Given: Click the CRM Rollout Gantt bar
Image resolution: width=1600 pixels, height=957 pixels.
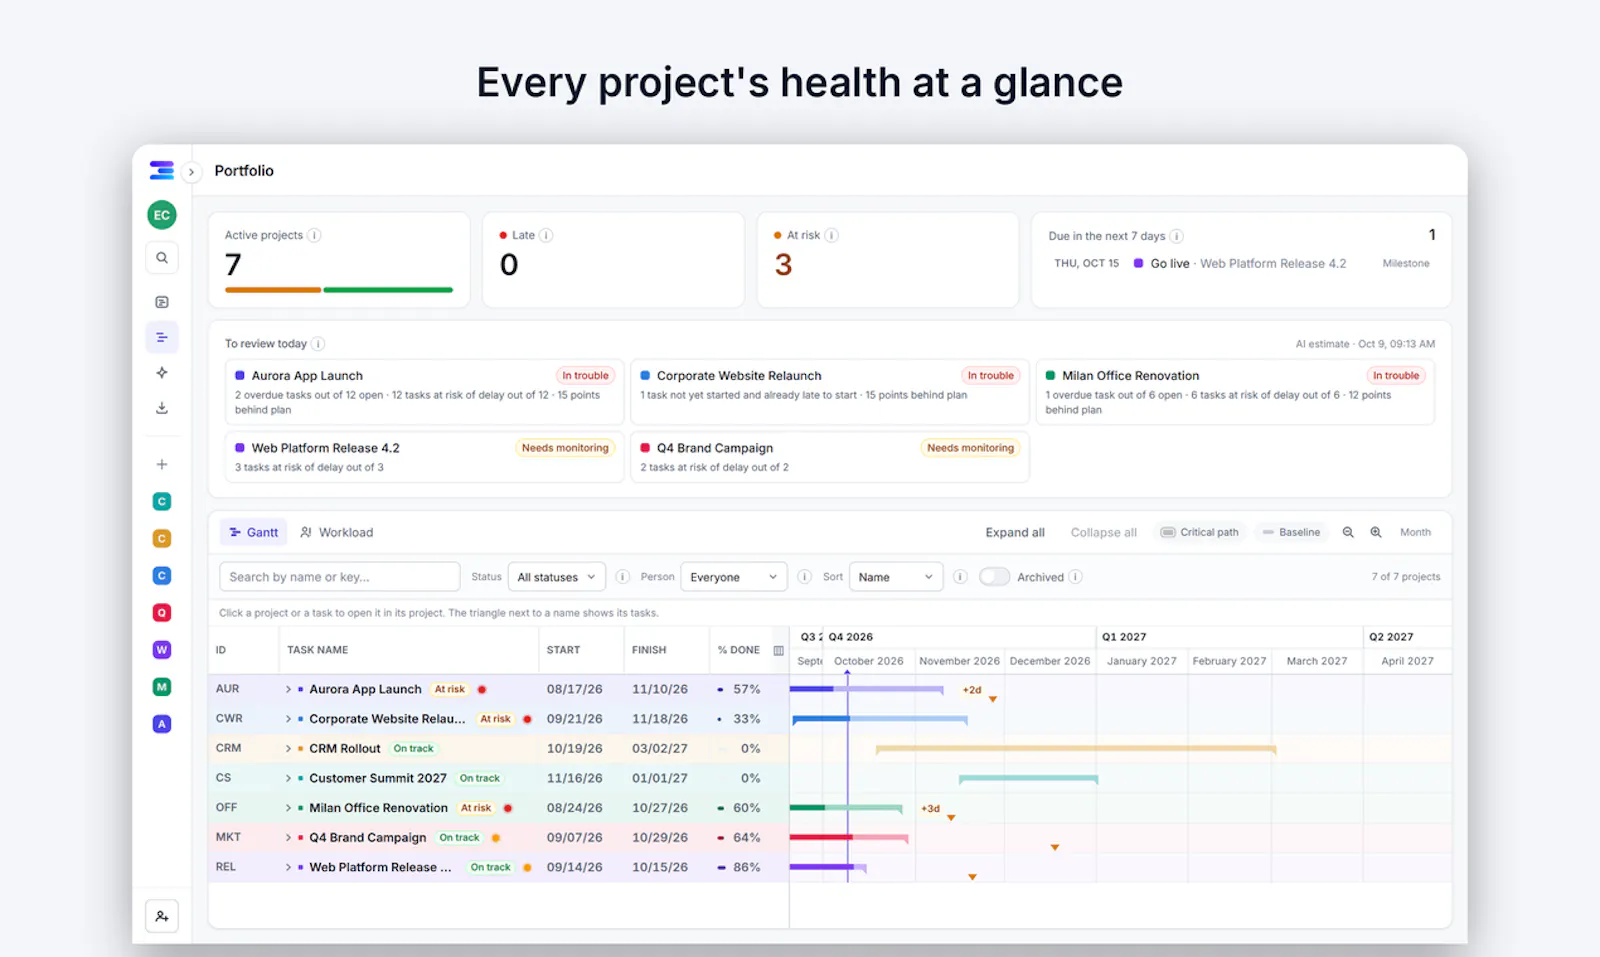Looking at the screenshot, I should point(1076,748).
